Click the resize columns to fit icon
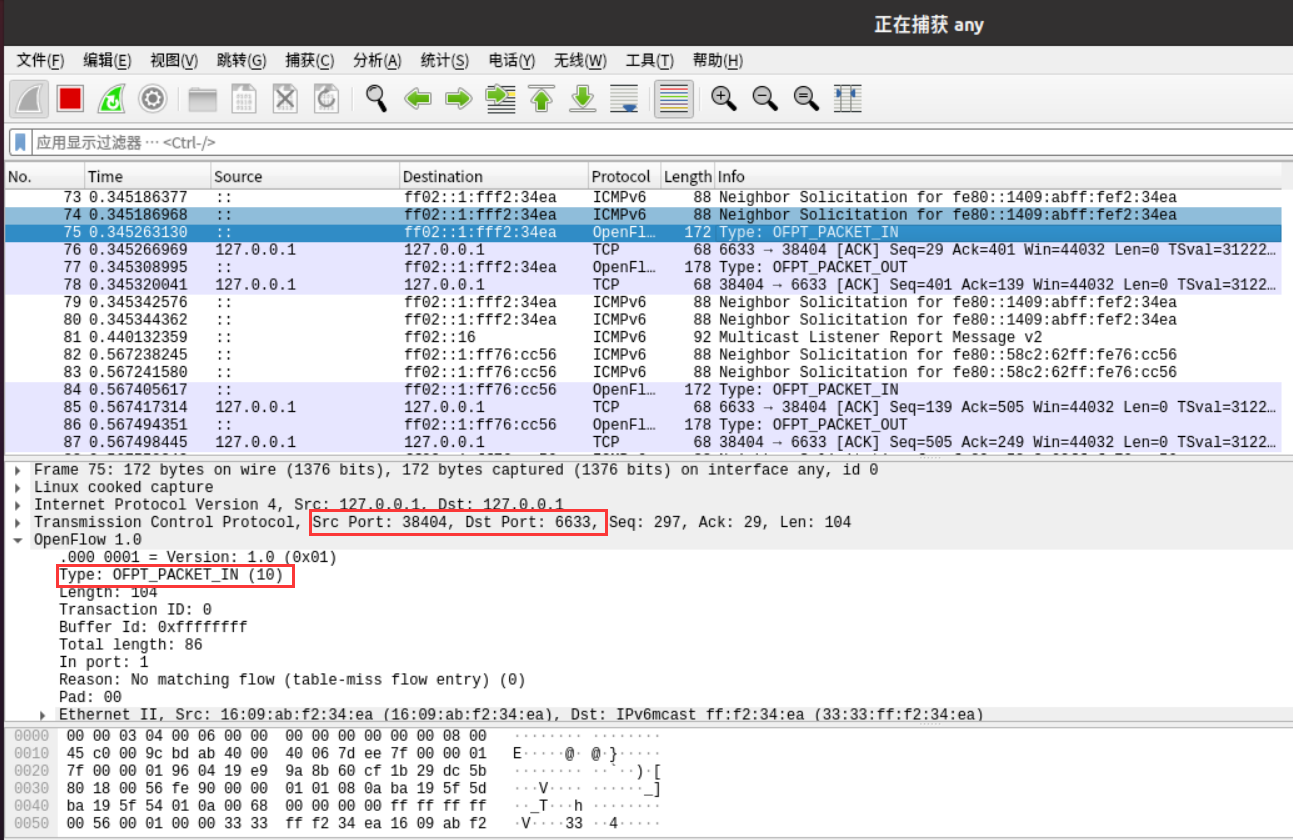 tap(848, 99)
